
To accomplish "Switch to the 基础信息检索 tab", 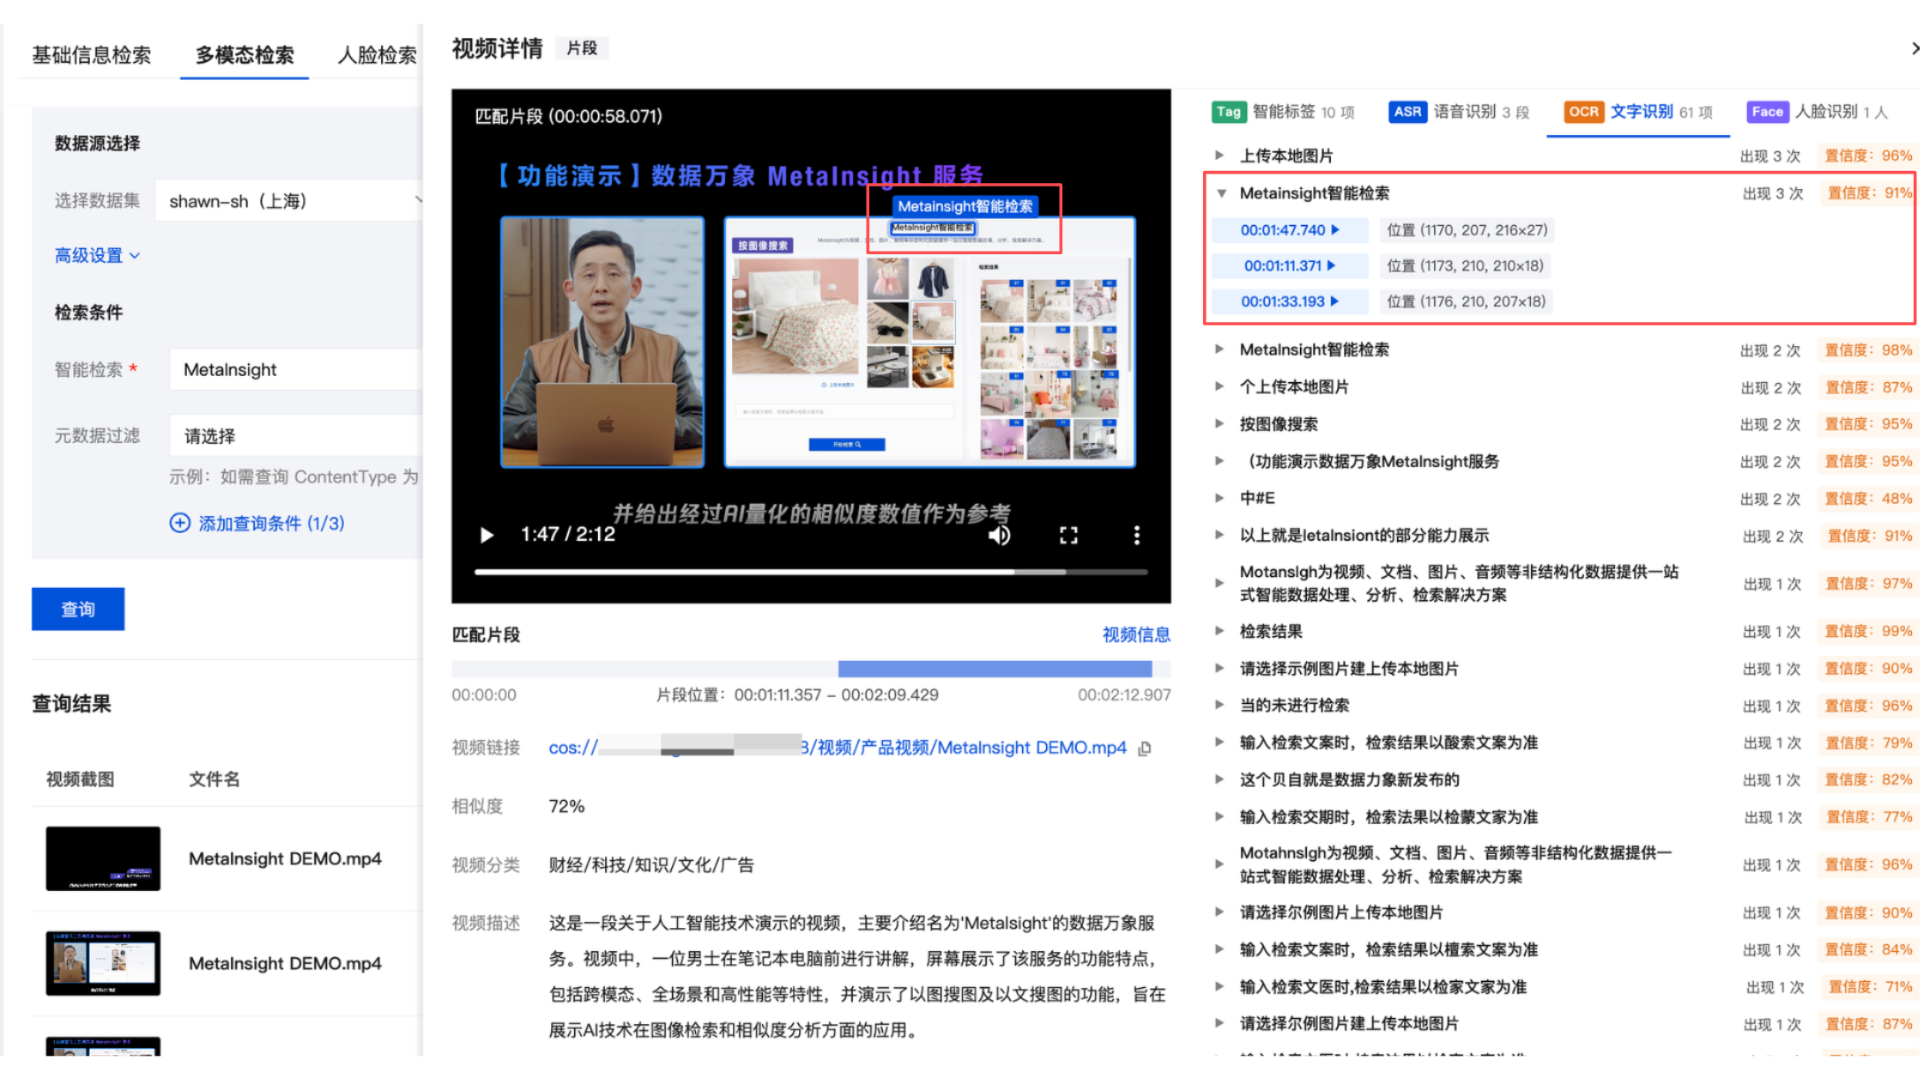I will [x=91, y=55].
